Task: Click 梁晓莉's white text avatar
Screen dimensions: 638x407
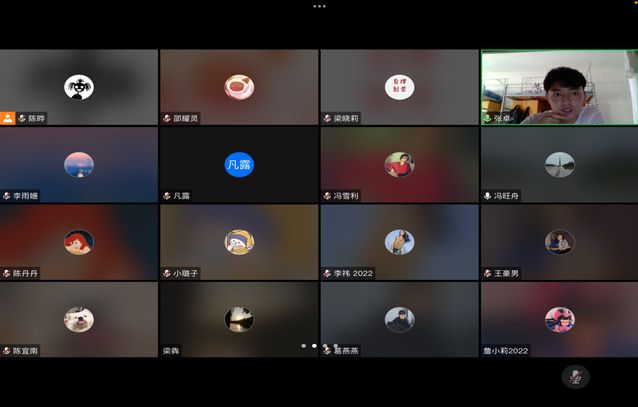Action: coord(399,87)
